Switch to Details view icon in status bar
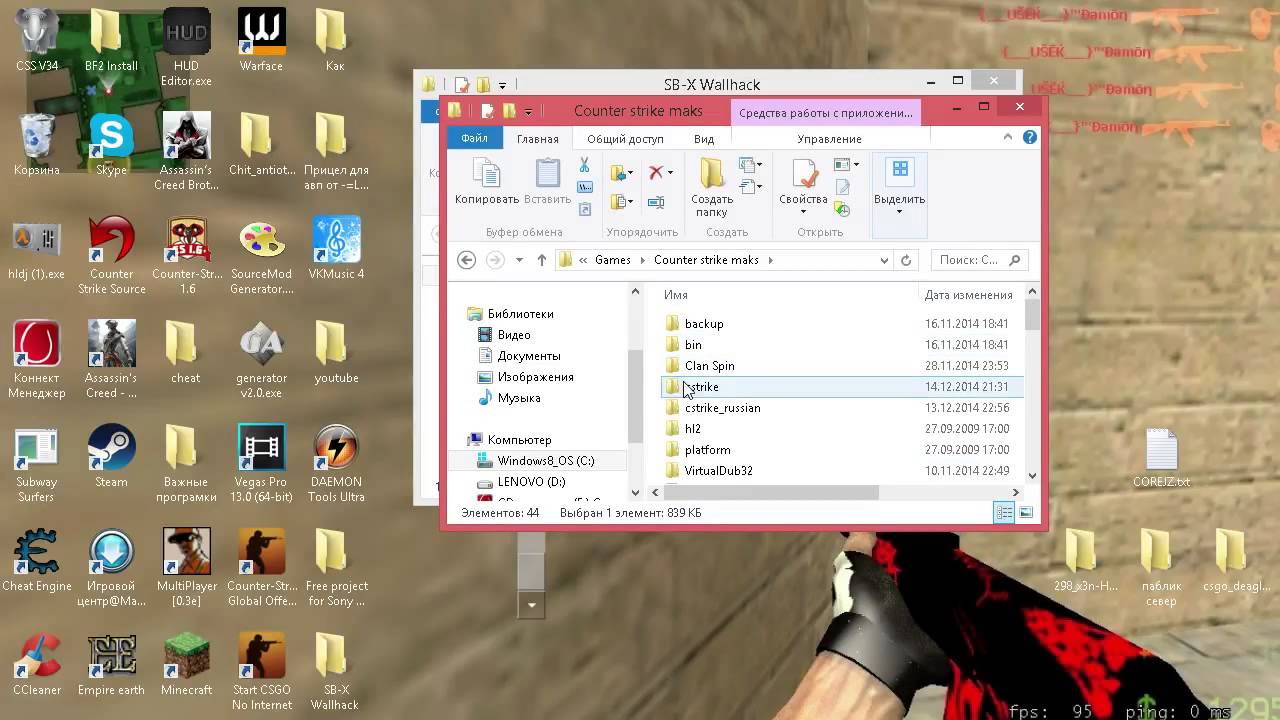Viewport: 1280px width, 720px height. click(x=1003, y=513)
